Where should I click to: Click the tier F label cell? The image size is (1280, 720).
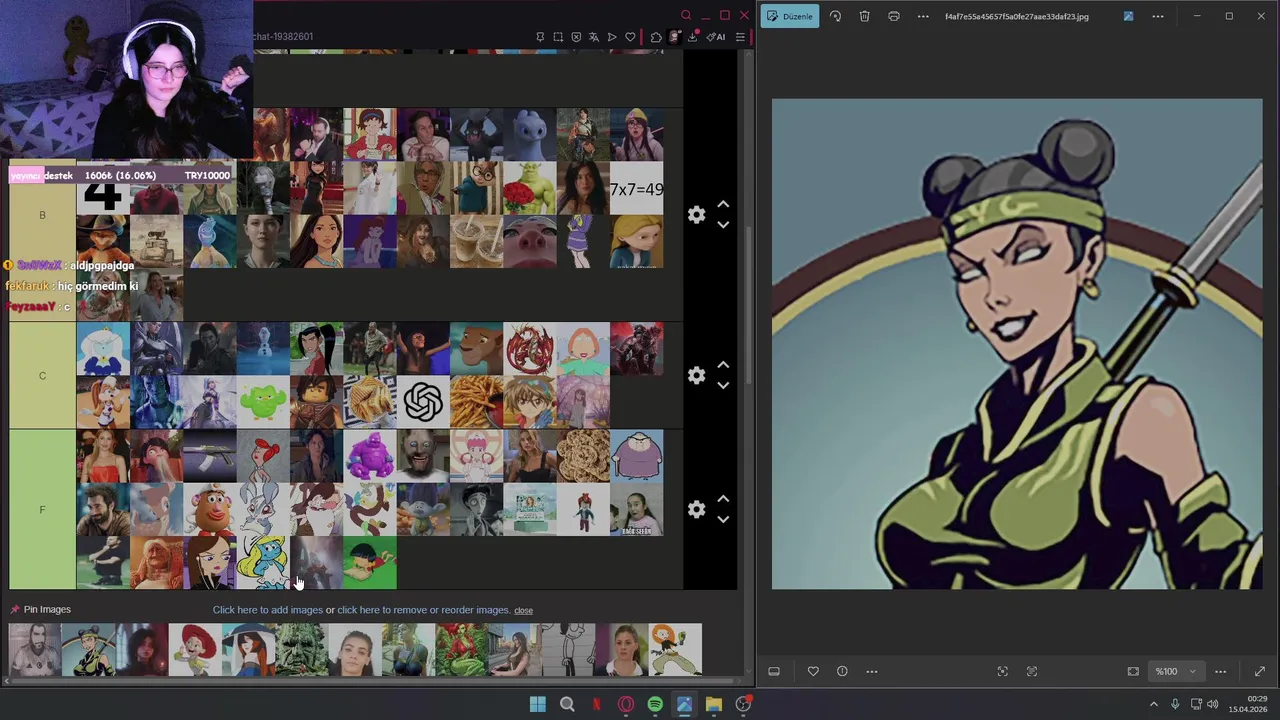pos(42,510)
